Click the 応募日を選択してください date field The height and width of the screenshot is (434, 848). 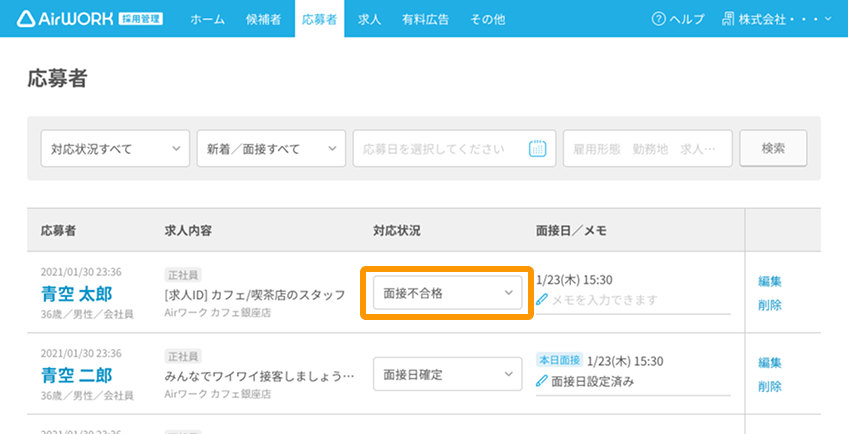pos(454,148)
